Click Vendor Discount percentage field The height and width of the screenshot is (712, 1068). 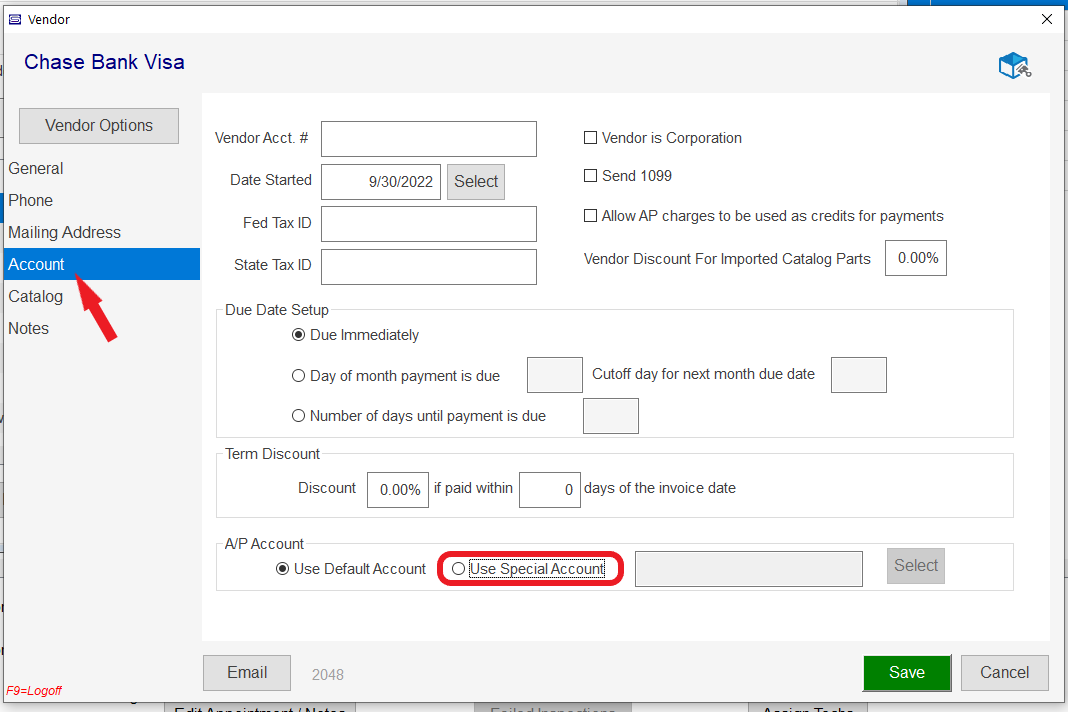(915, 258)
